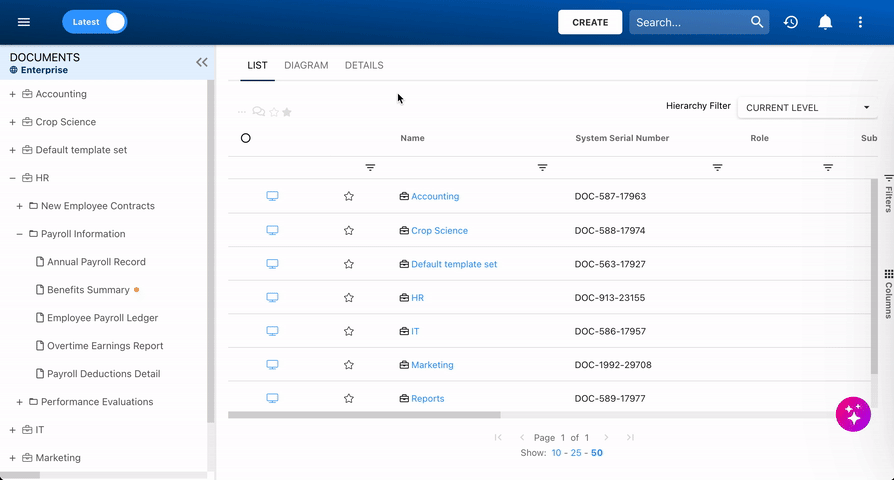Favorite the Reports row star
894x480 pixels.
(x=349, y=398)
